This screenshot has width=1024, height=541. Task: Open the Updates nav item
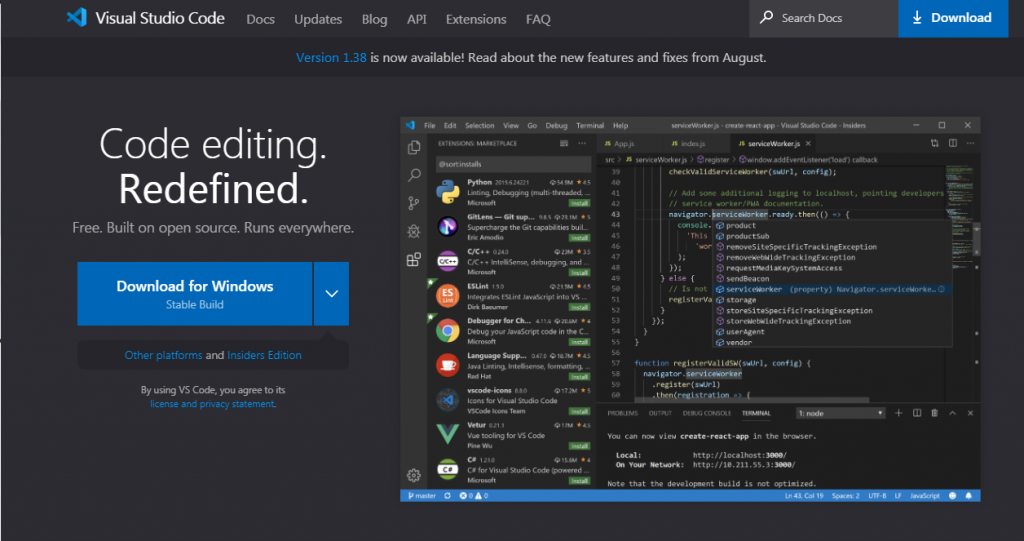(x=318, y=19)
